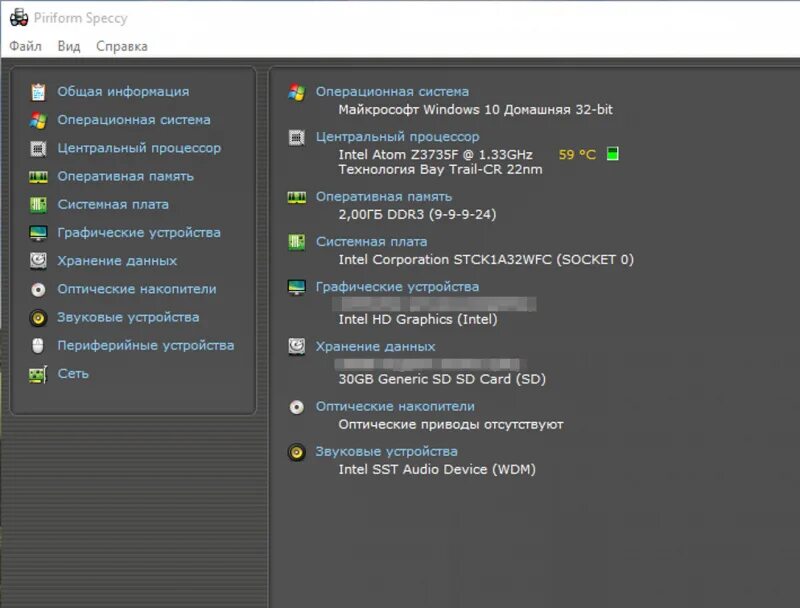This screenshot has width=800, height=608.
Task: Select Системная плата in the sidebar
Action: 113,205
